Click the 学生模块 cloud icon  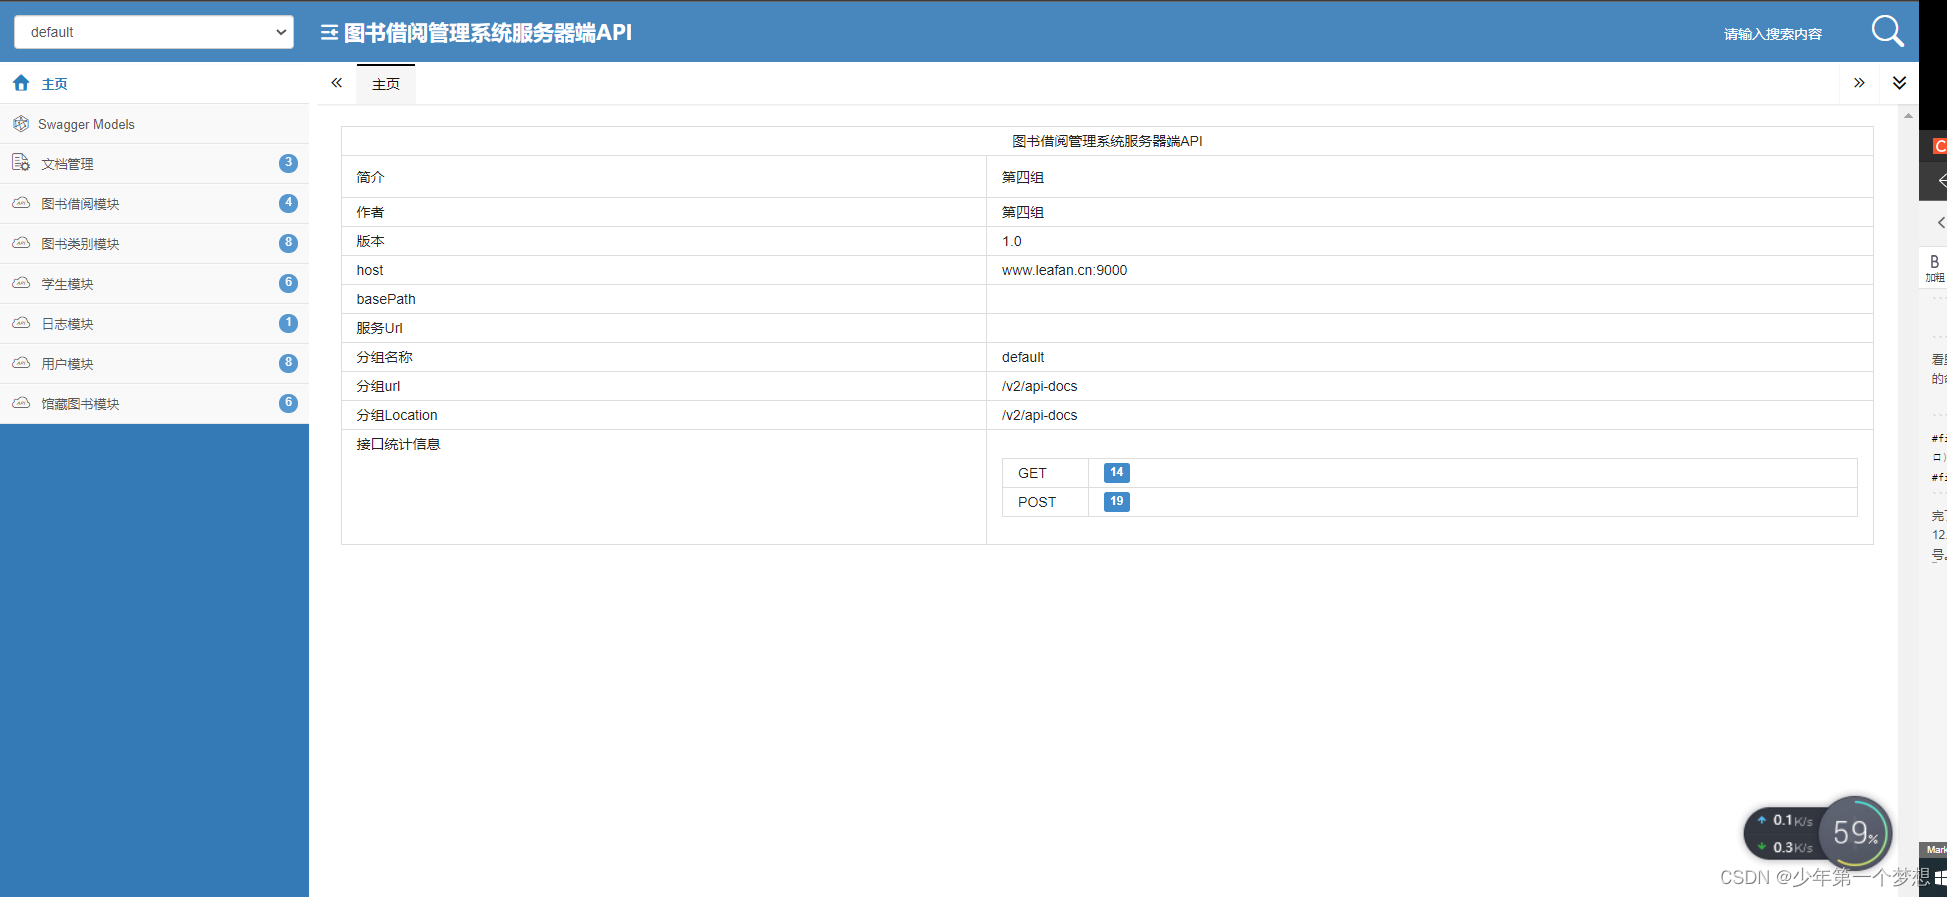pos(21,283)
